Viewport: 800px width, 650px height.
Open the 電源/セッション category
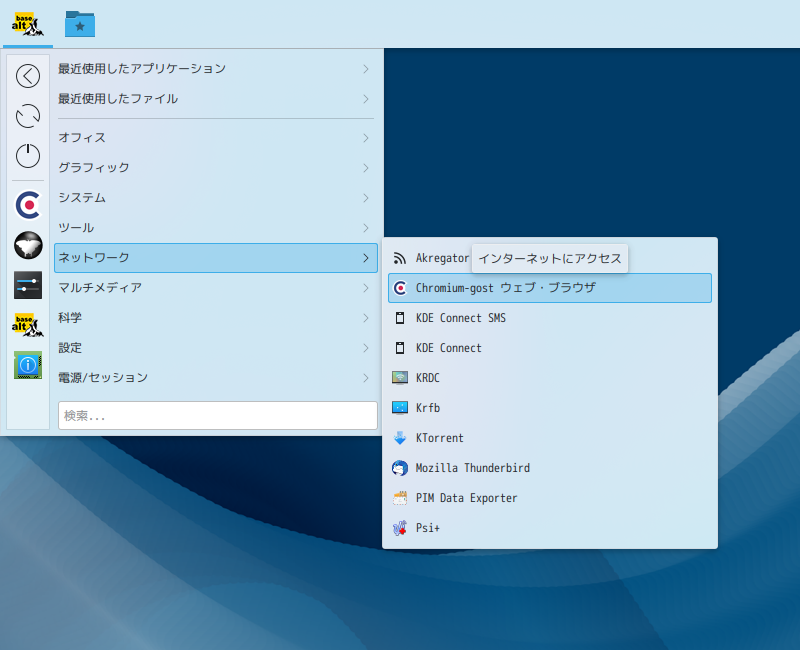click(x=216, y=378)
